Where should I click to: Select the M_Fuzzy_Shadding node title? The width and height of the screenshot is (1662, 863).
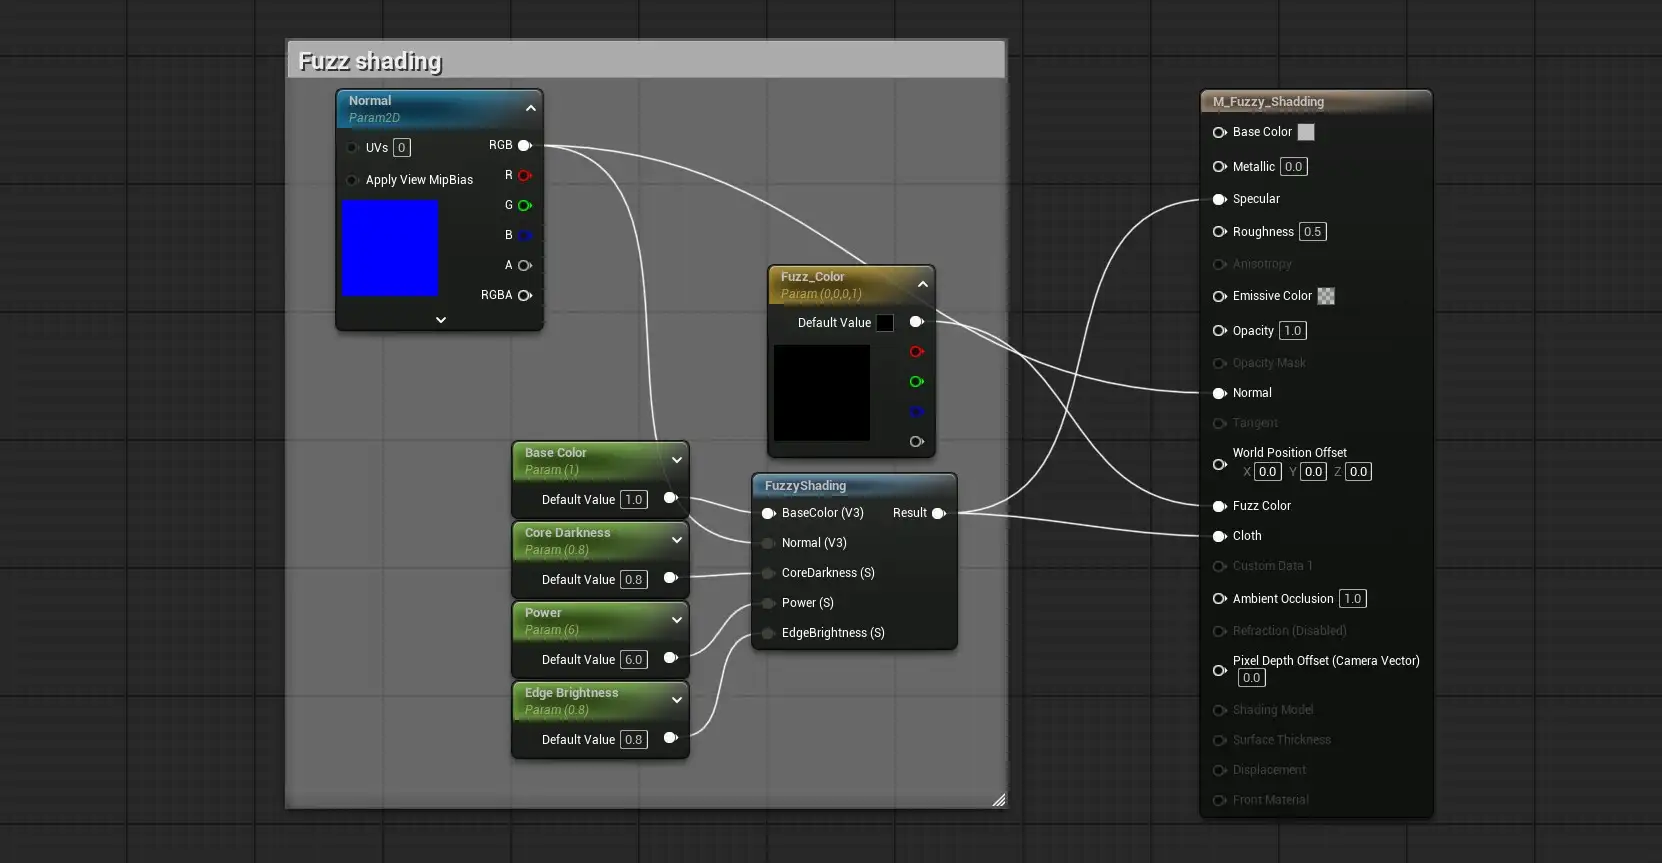click(x=1268, y=102)
